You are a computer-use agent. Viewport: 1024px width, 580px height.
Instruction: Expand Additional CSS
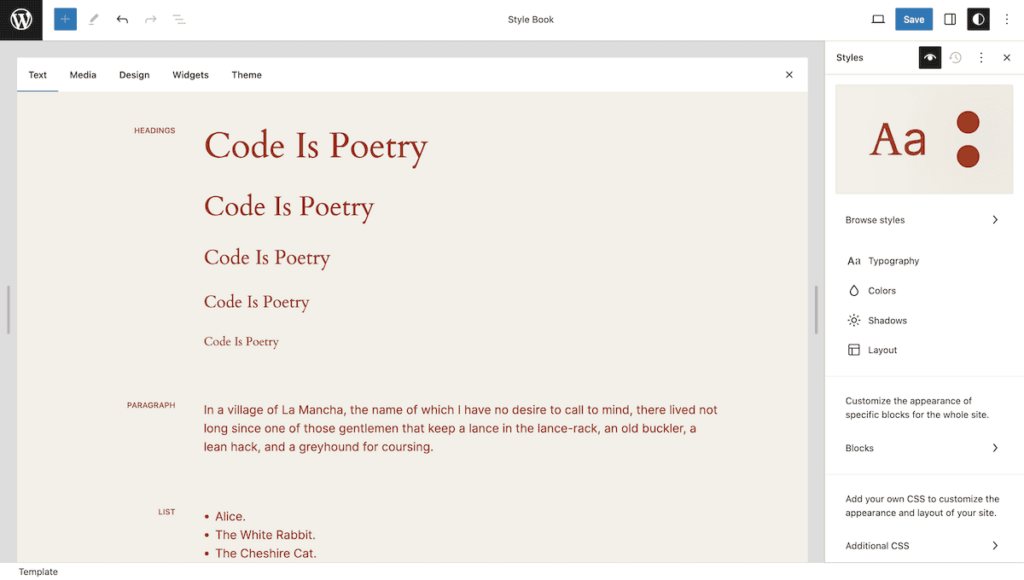pyautogui.click(x=922, y=546)
